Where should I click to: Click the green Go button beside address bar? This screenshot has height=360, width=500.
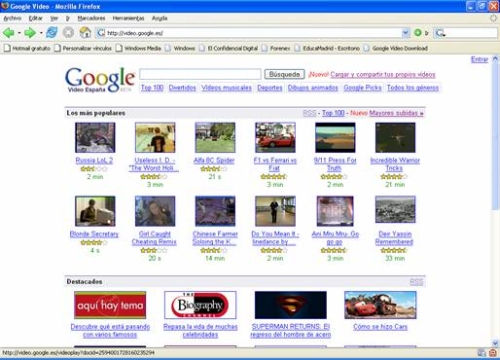click(418, 33)
